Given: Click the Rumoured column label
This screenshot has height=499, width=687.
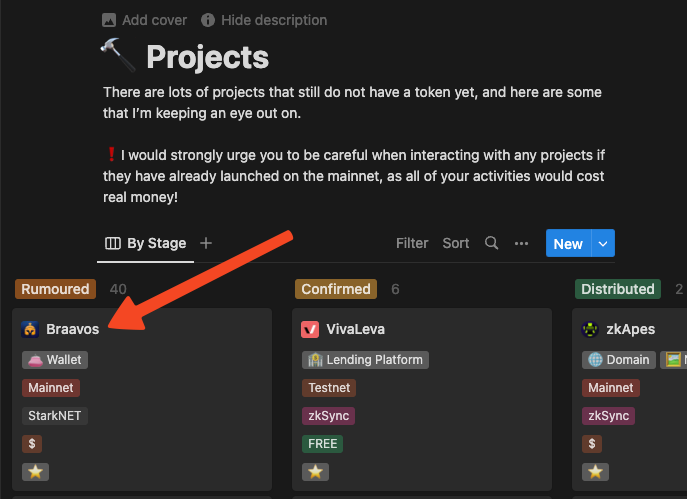Looking at the screenshot, I should pyautogui.click(x=55, y=289).
